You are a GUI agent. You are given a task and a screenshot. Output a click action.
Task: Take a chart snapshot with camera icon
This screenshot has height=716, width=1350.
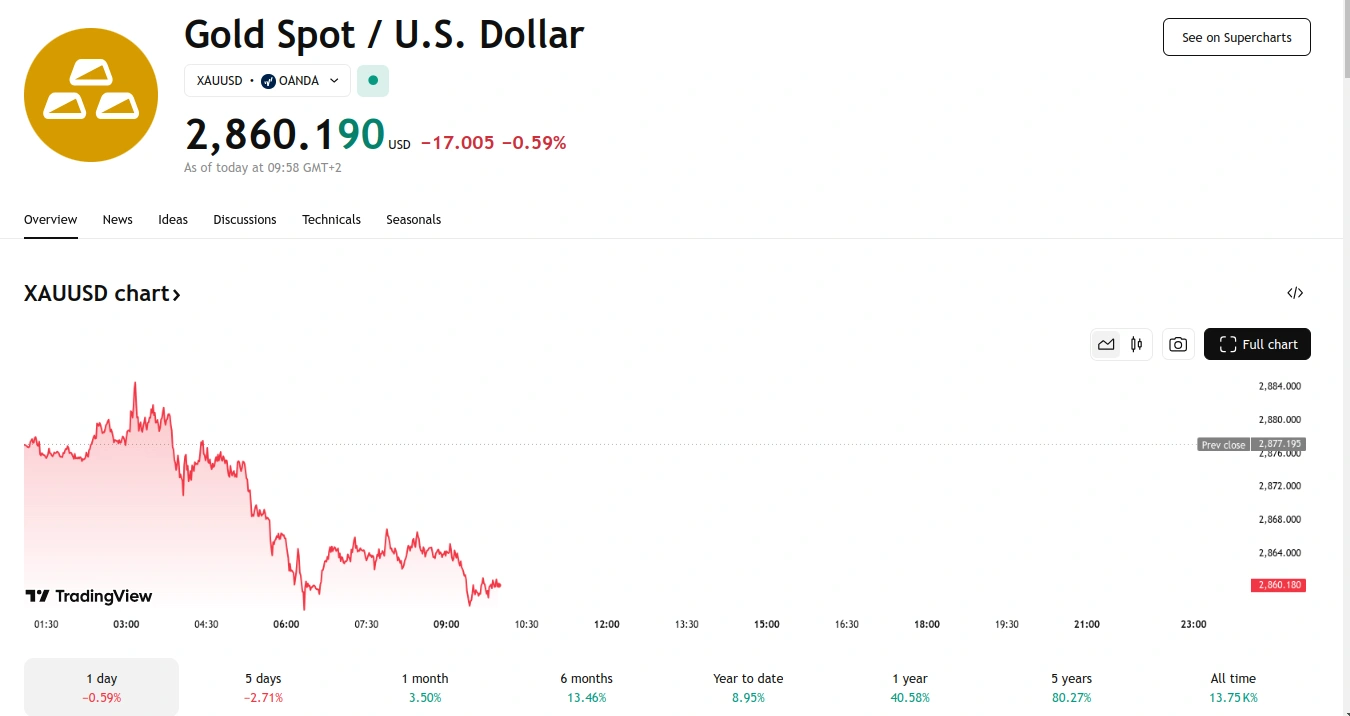[x=1178, y=345]
